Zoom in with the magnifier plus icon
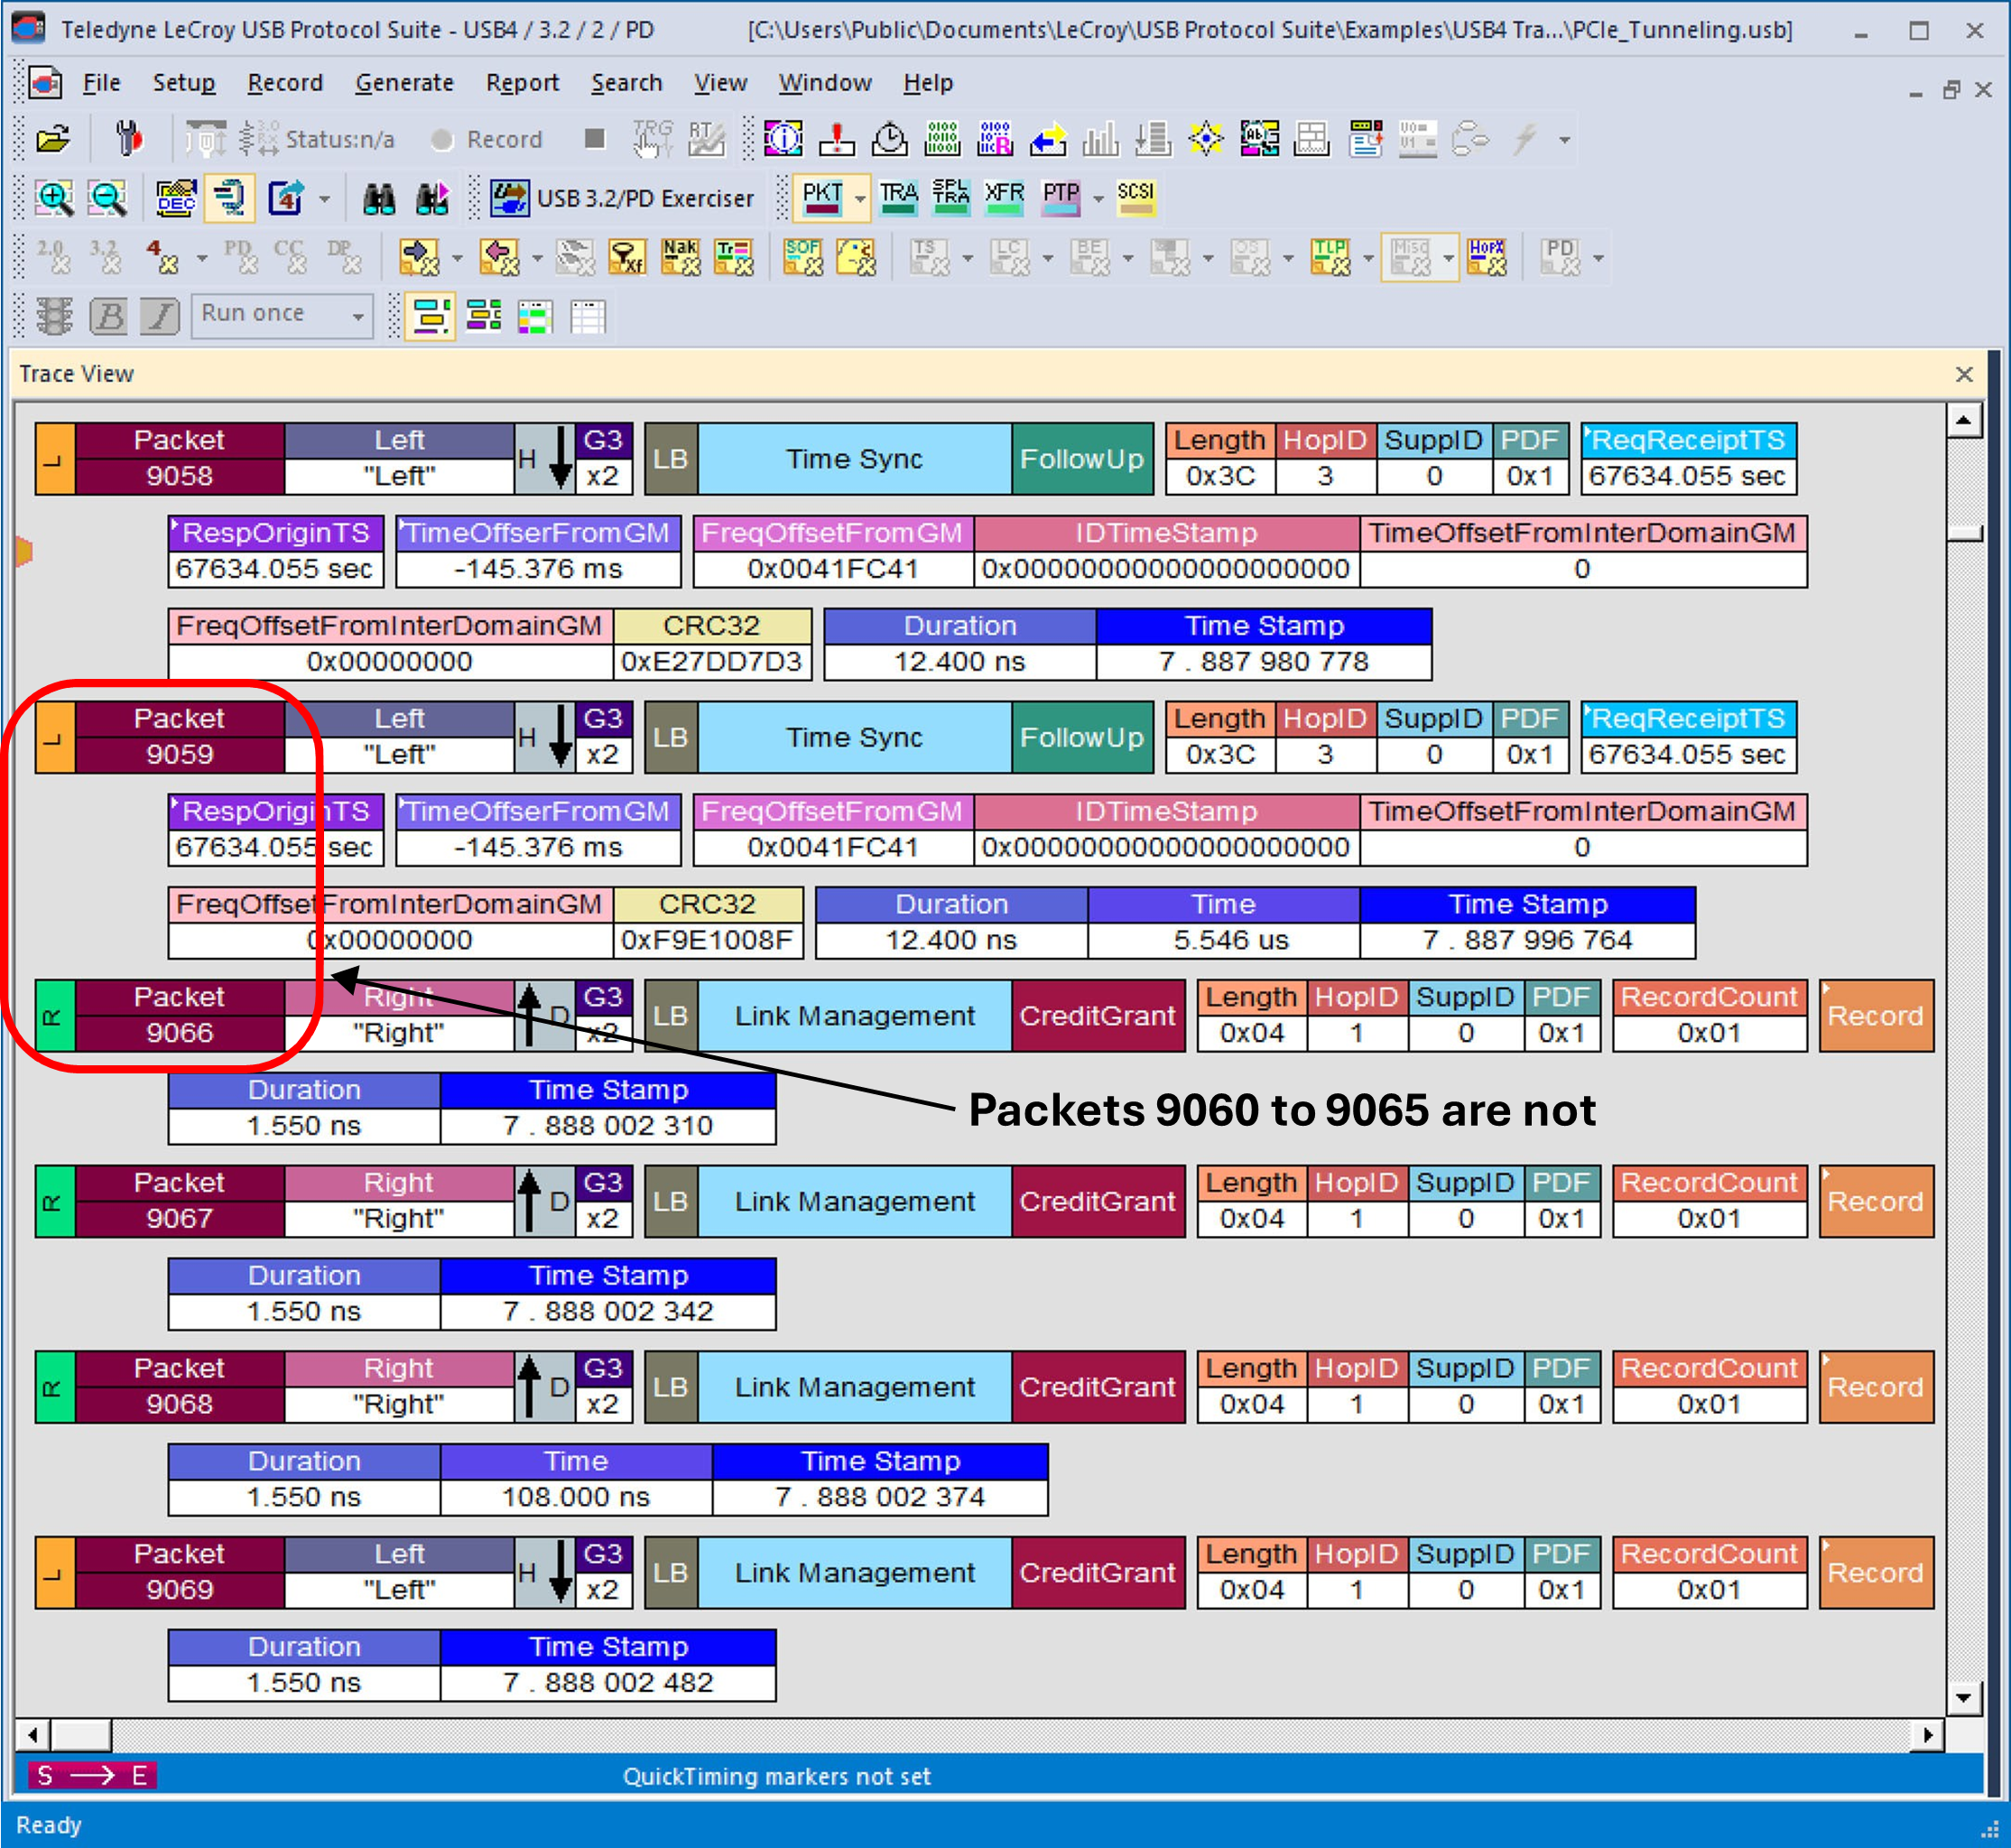 [55, 198]
